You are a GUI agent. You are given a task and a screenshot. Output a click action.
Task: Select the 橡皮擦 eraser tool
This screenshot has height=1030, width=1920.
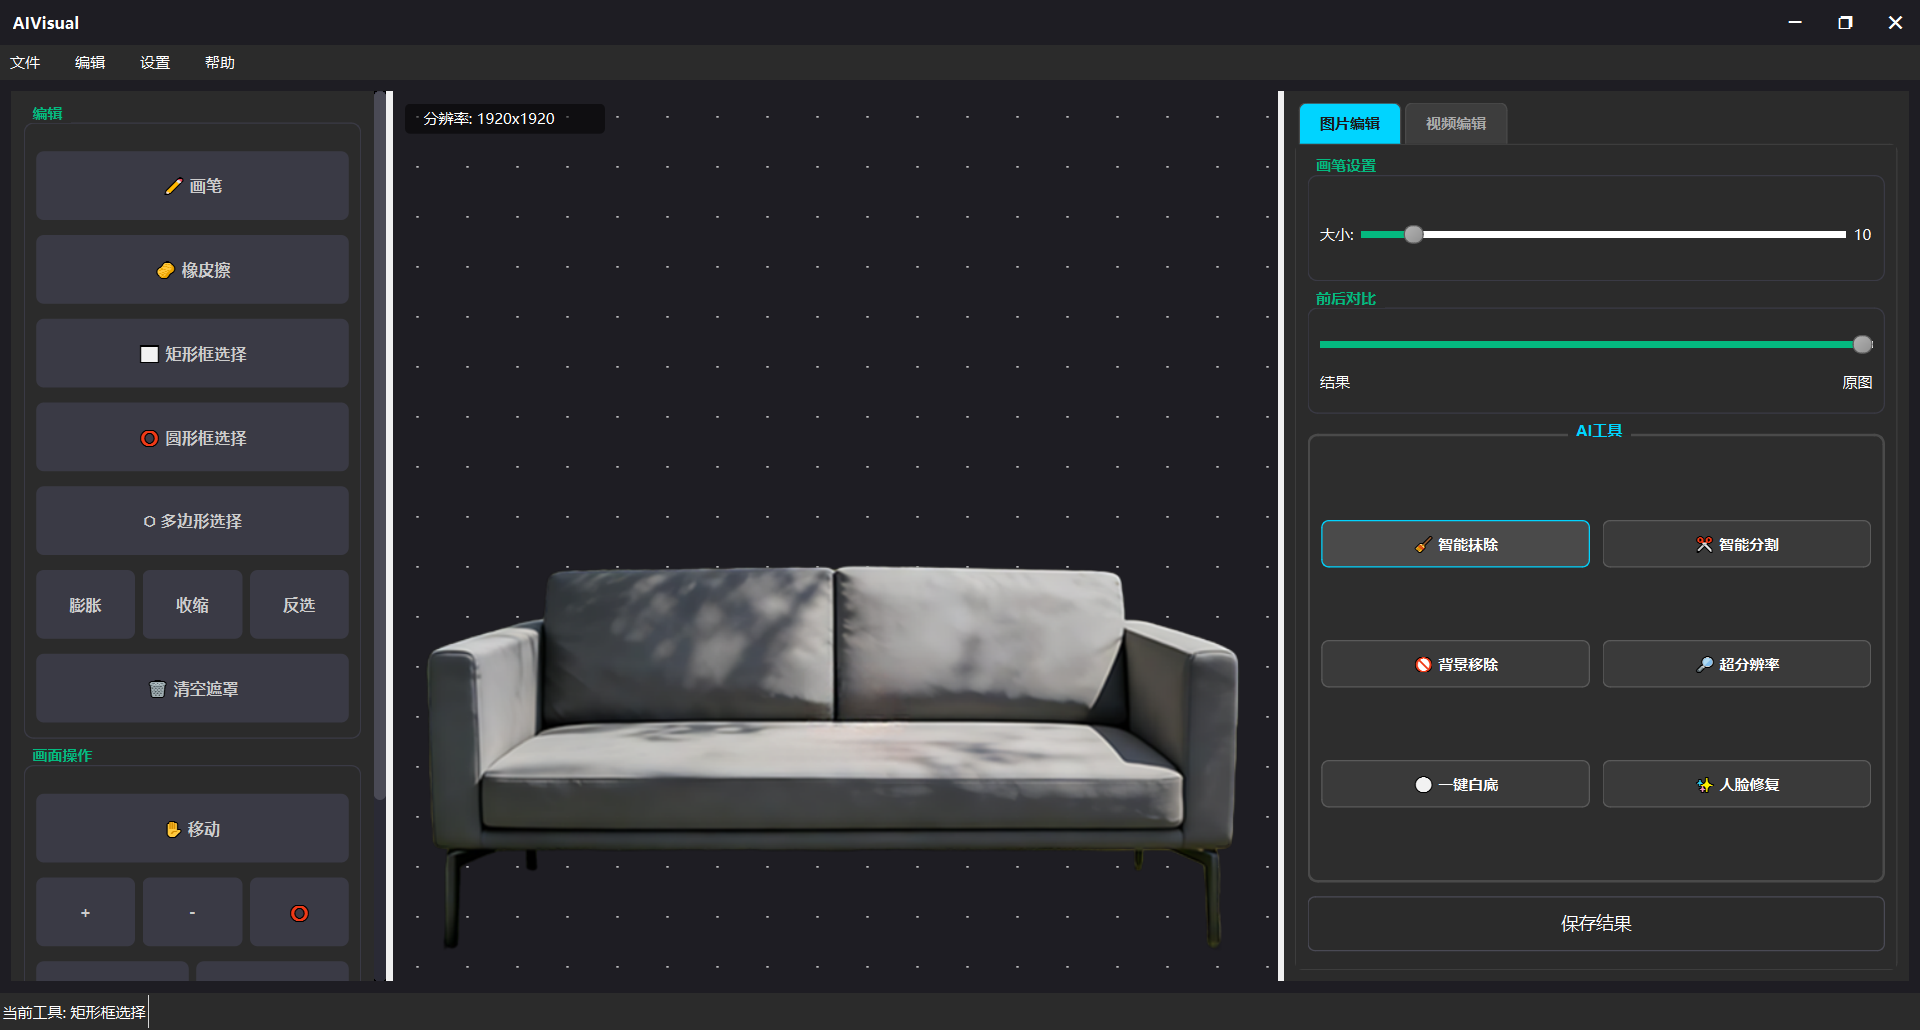tap(192, 270)
